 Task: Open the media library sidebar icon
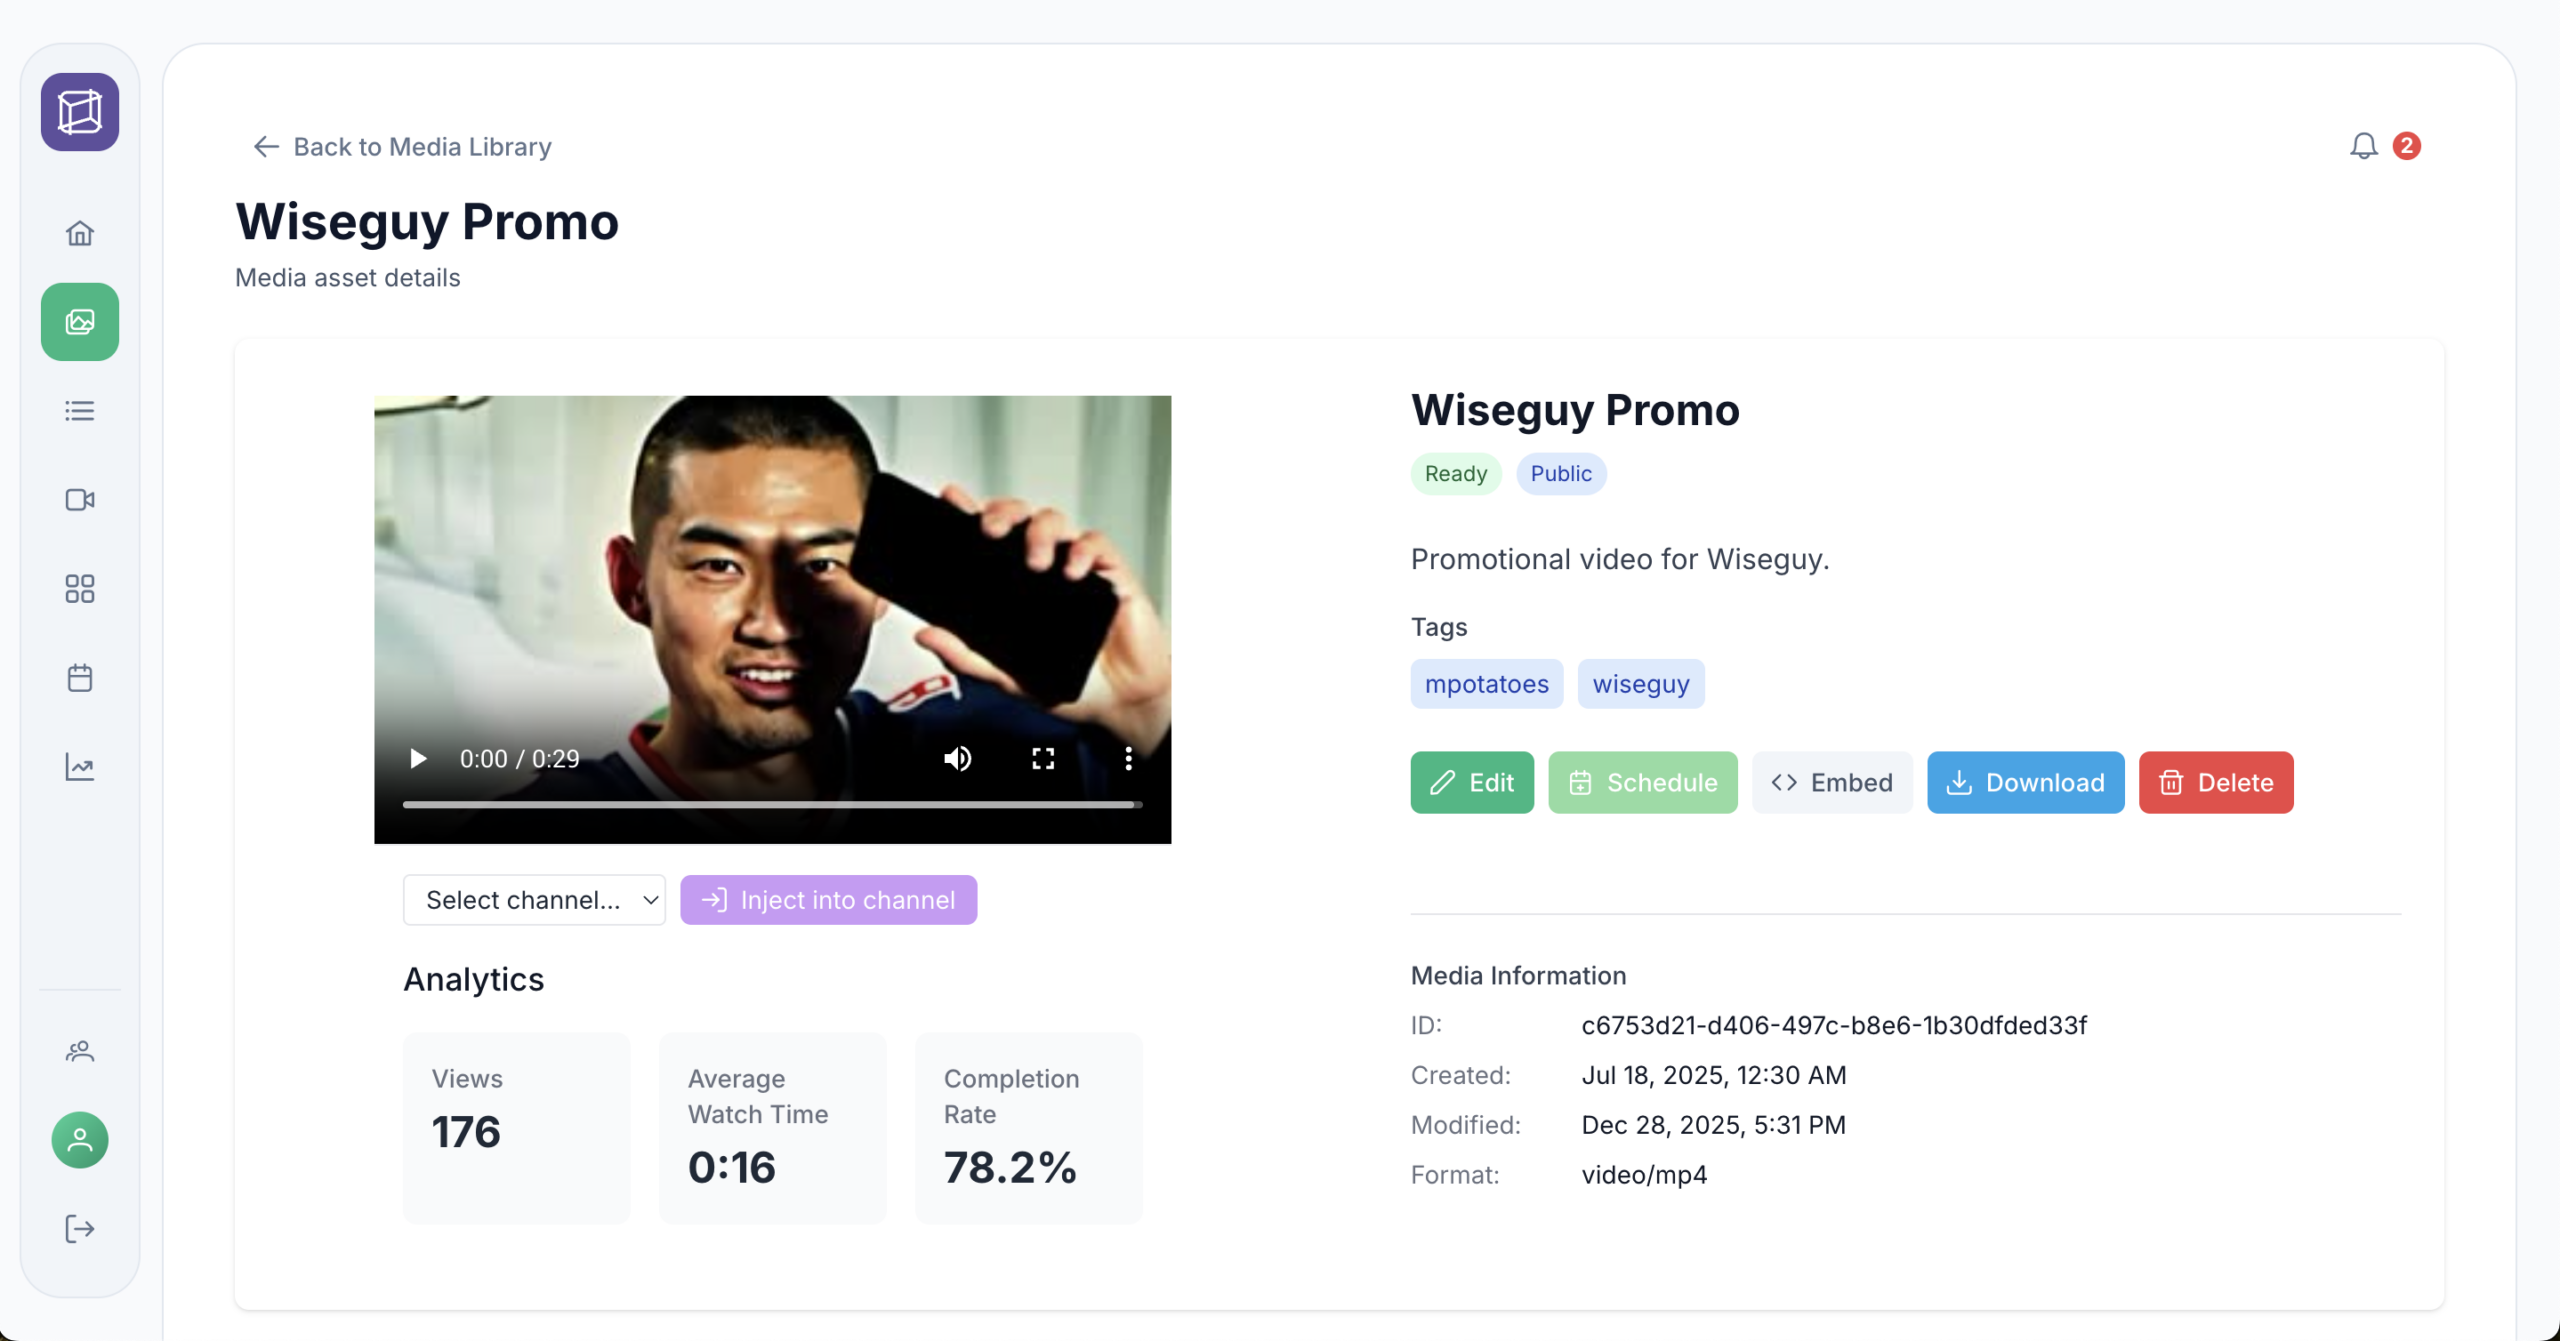(x=80, y=322)
